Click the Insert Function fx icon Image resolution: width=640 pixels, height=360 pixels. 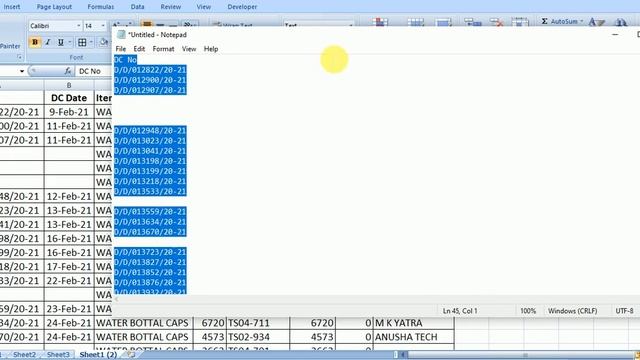pos(68,71)
